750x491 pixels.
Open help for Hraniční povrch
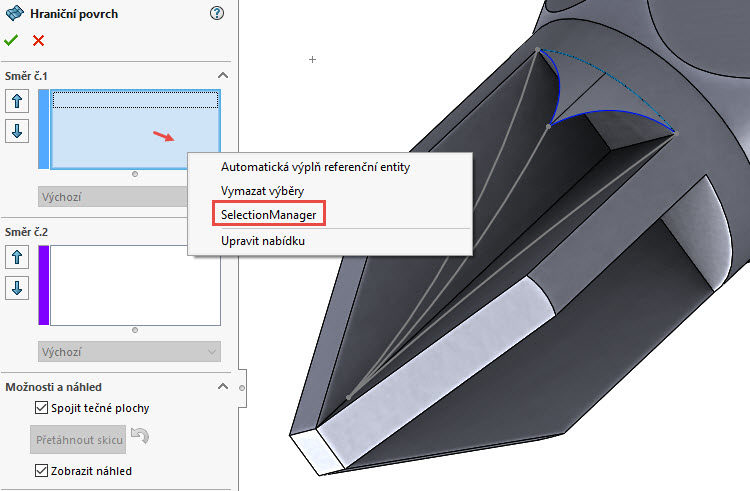(217, 13)
